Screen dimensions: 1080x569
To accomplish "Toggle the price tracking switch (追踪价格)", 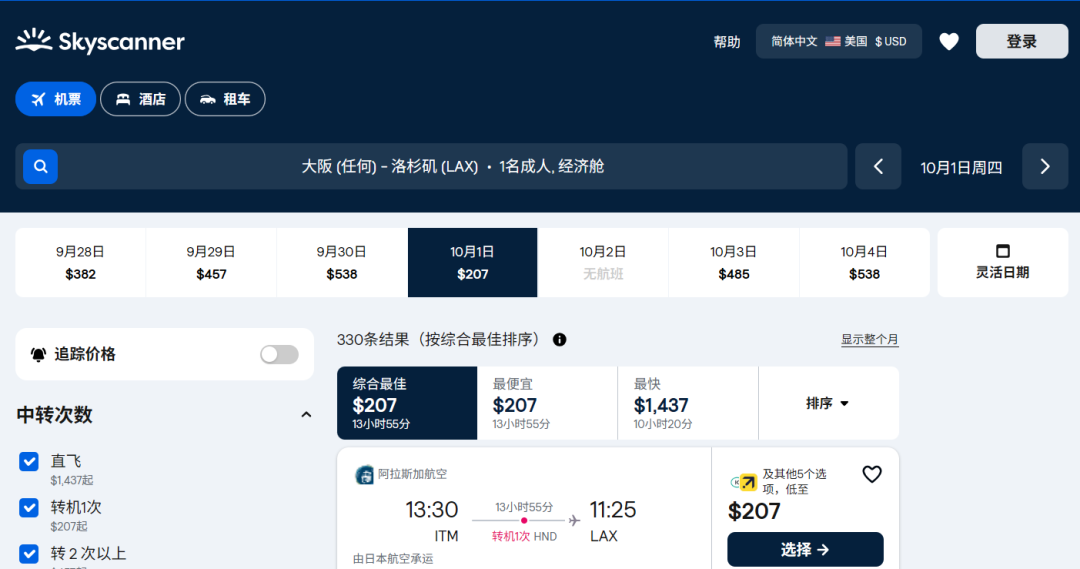I will (279, 354).
